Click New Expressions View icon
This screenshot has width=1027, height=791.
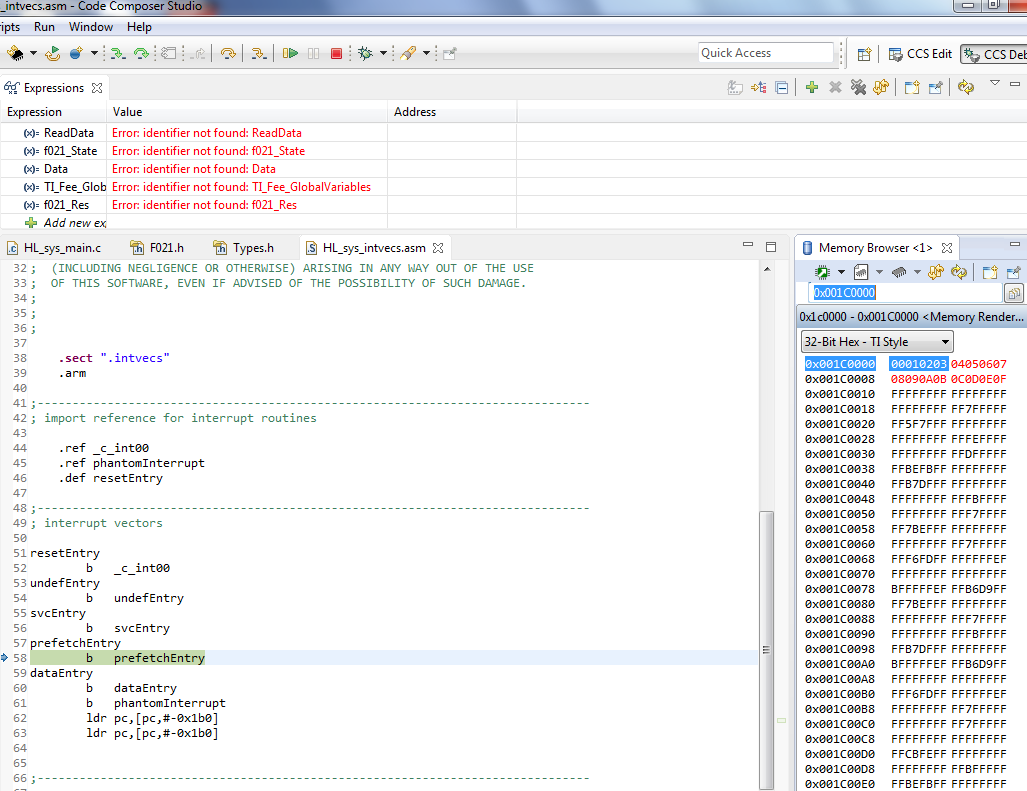coord(912,87)
